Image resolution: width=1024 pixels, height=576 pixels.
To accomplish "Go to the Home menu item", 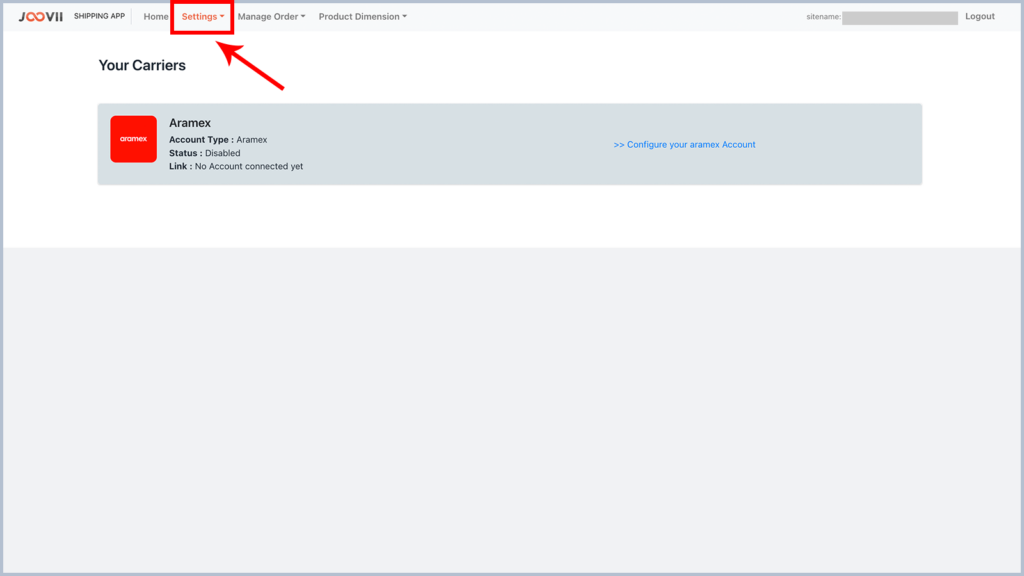I will 156,17.
